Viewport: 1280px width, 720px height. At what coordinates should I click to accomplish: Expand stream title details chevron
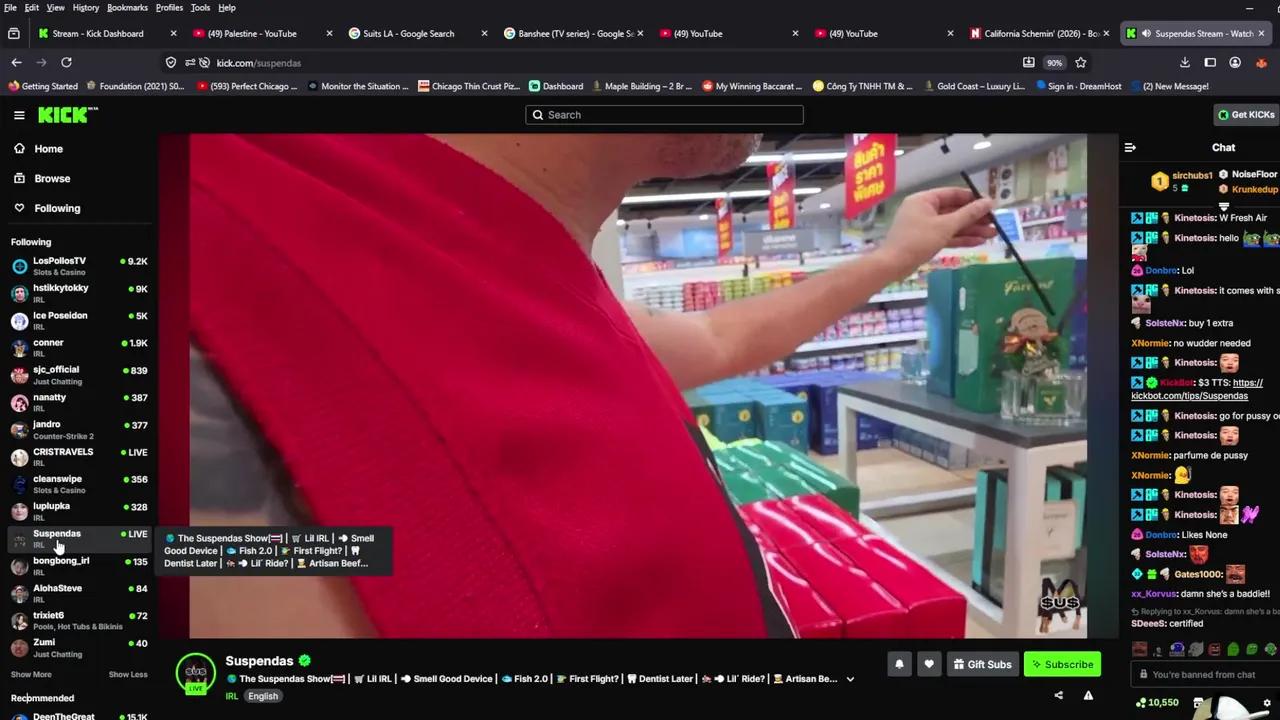(850, 679)
